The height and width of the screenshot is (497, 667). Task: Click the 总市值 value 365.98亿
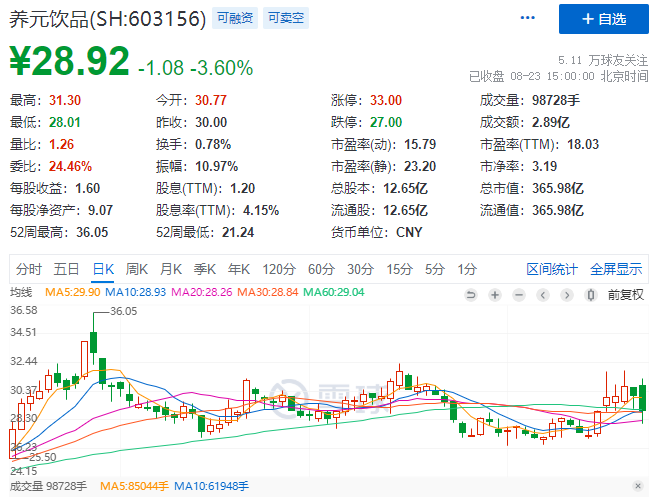pos(558,189)
